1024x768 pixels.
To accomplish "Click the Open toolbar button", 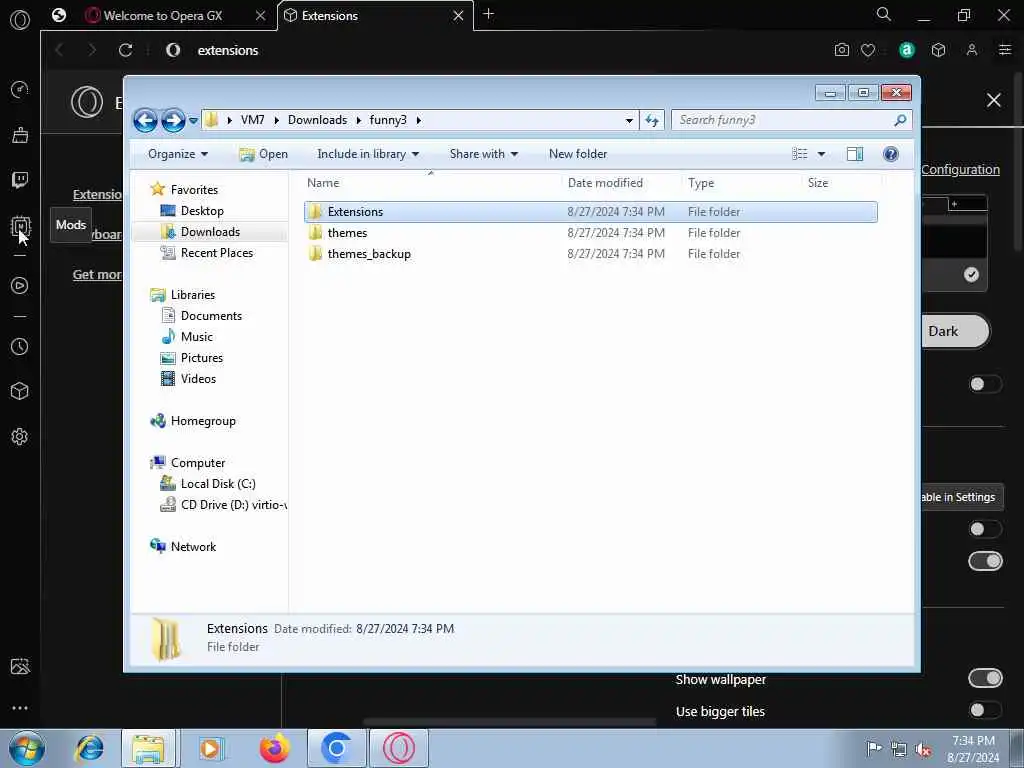I will 263,154.
